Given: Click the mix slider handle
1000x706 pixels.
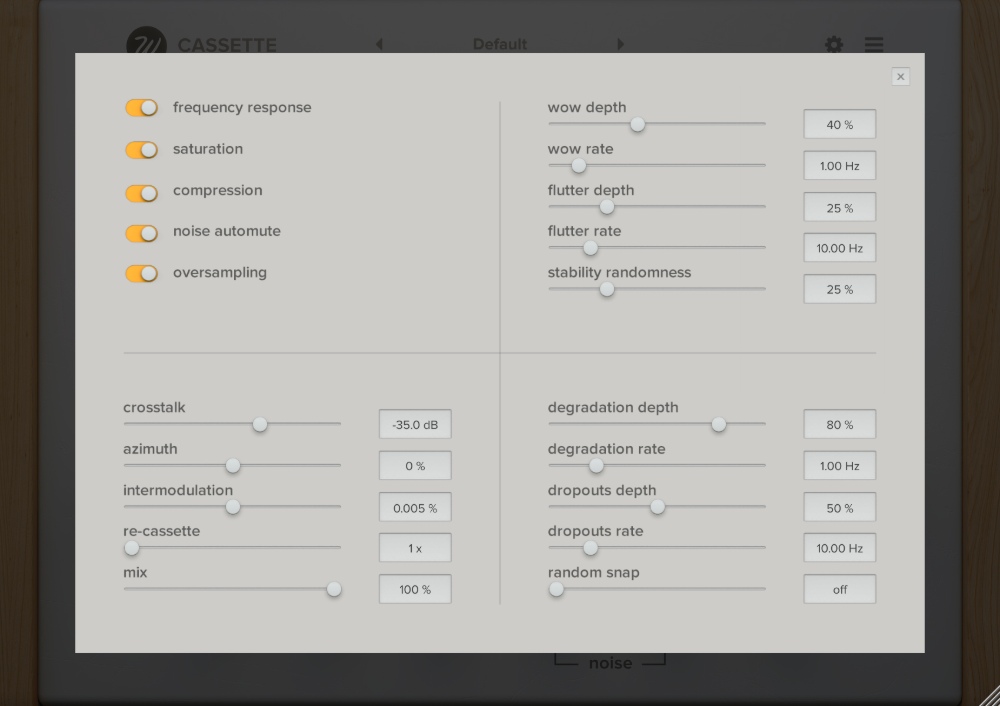Looking at the screenshot, I should pyautogui.click(x=333, y=589).
